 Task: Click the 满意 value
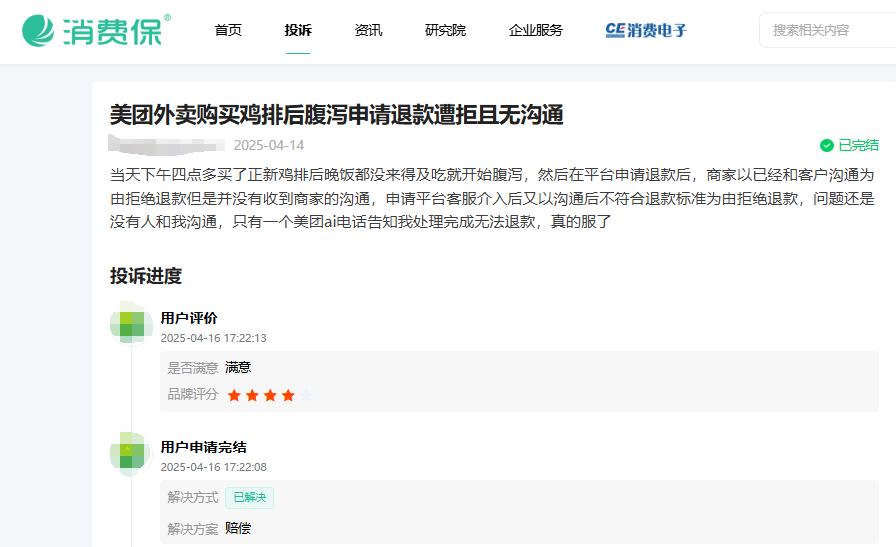pyautogui.click(x=238, y=368)
